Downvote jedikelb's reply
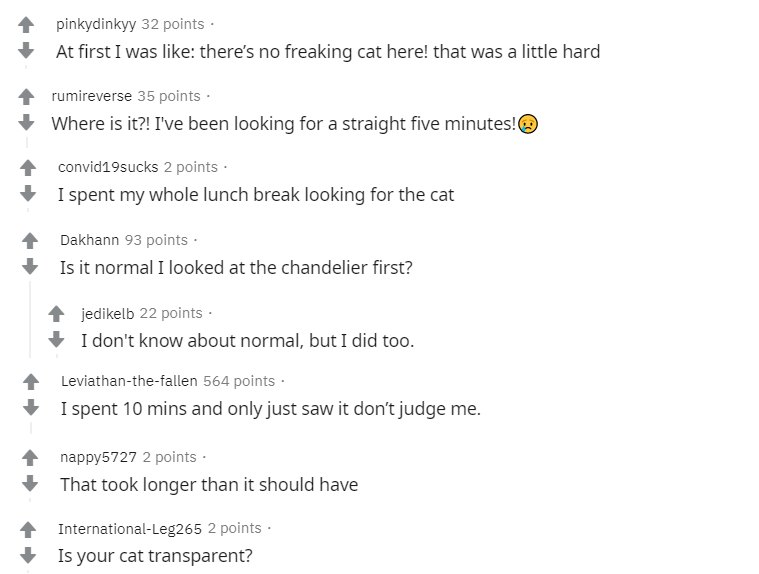The width and height of the screenshot is (759, 574). [56, 339]
